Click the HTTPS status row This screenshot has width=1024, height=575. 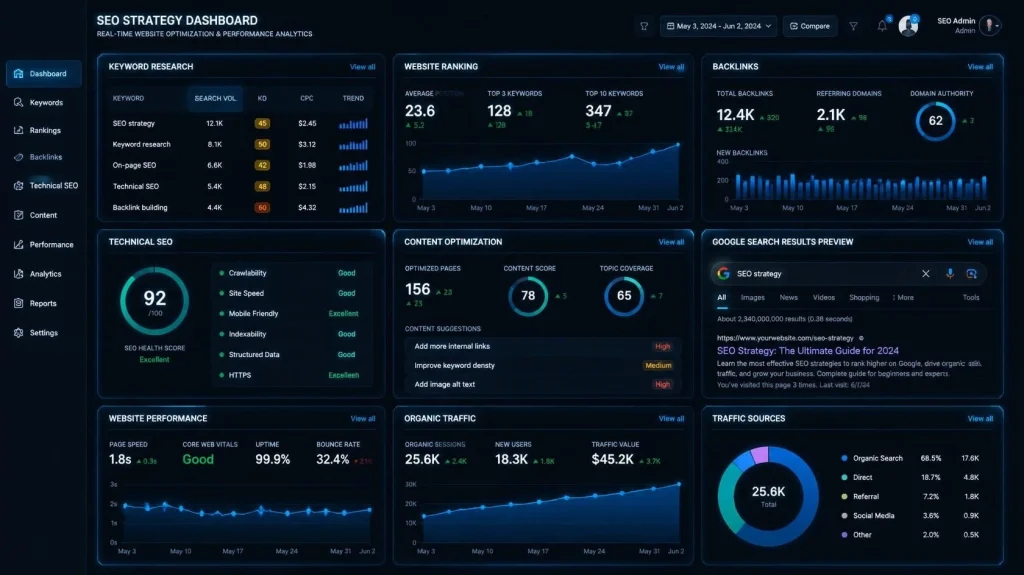[x=289, y=376]
